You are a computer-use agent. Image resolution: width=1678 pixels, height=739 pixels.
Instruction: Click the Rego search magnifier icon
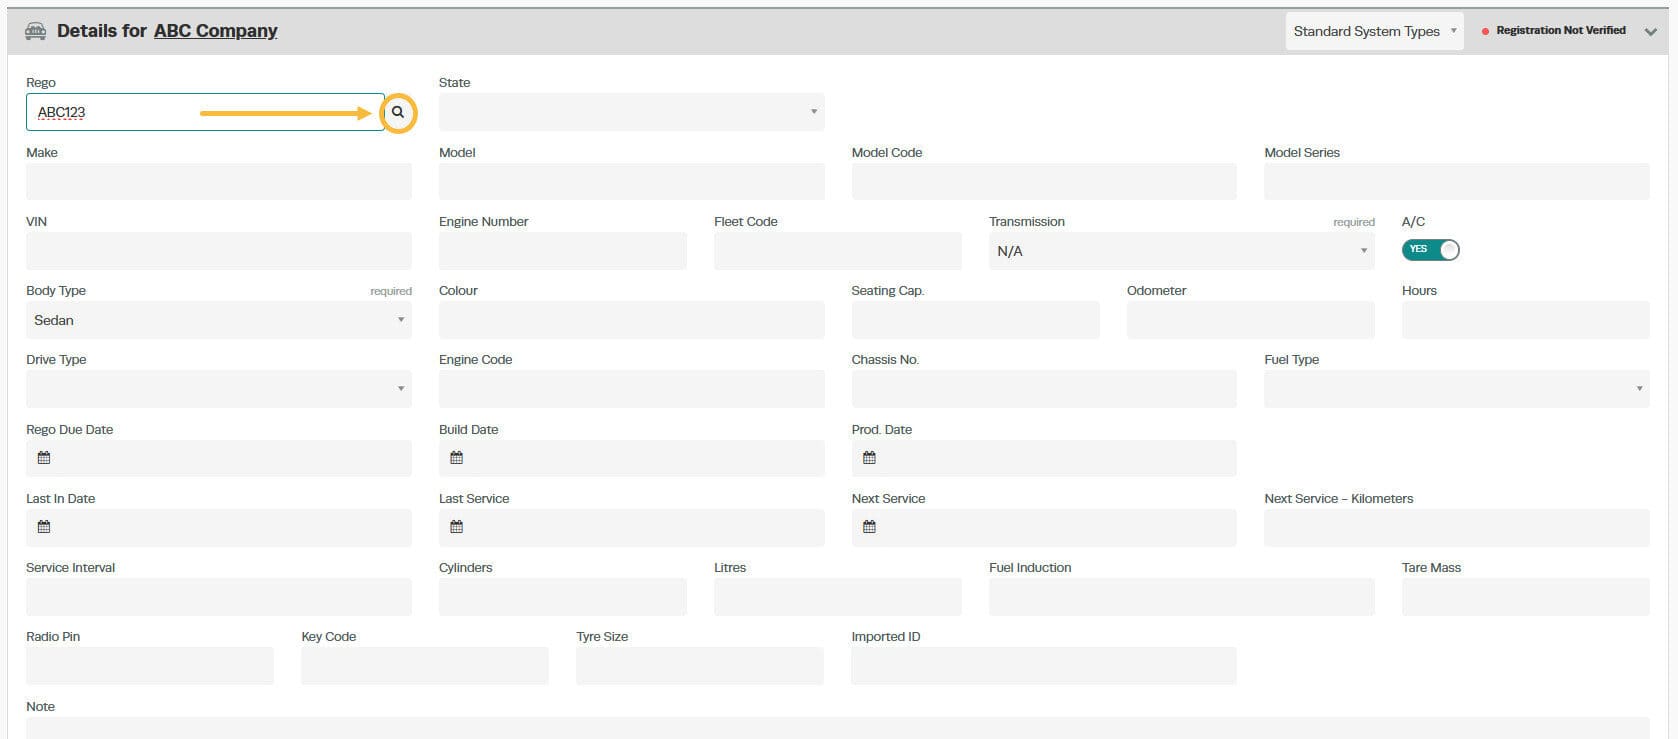click(398, 112)
